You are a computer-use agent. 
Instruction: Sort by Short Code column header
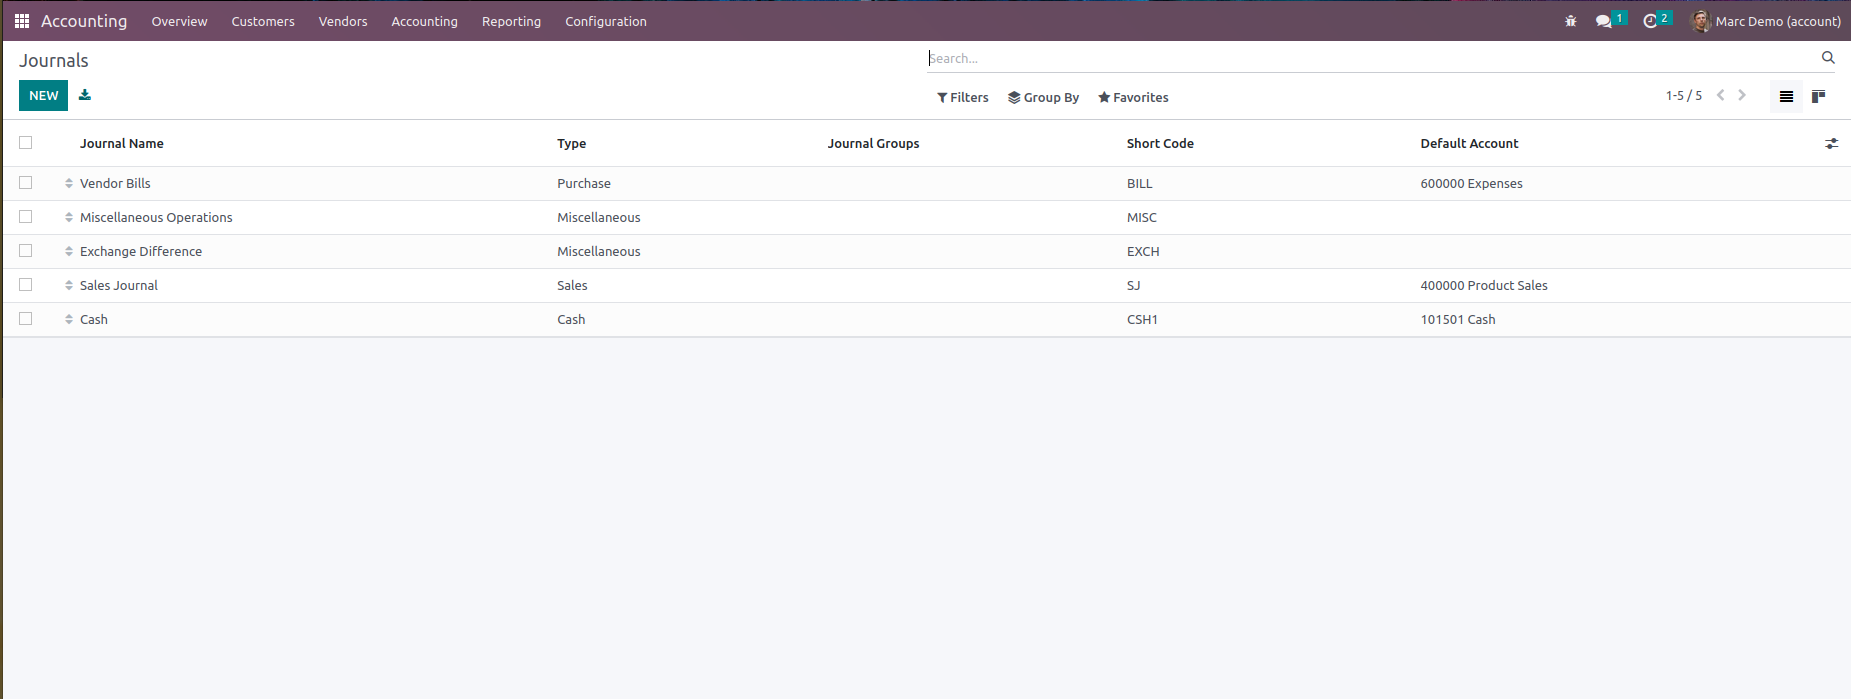pyautogui.click(x=1160, y=144)
